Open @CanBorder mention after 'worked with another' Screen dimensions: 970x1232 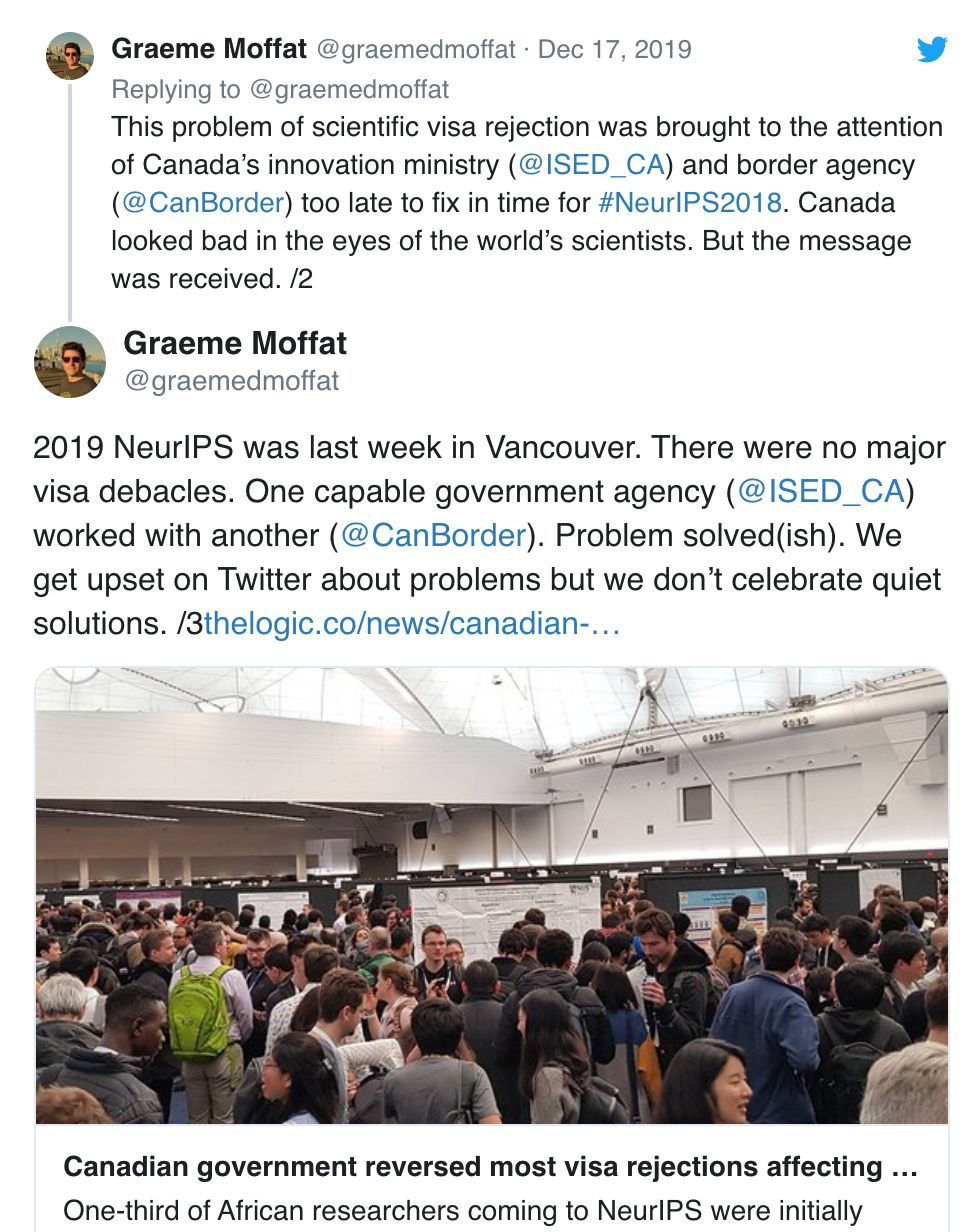click(433, 535)
